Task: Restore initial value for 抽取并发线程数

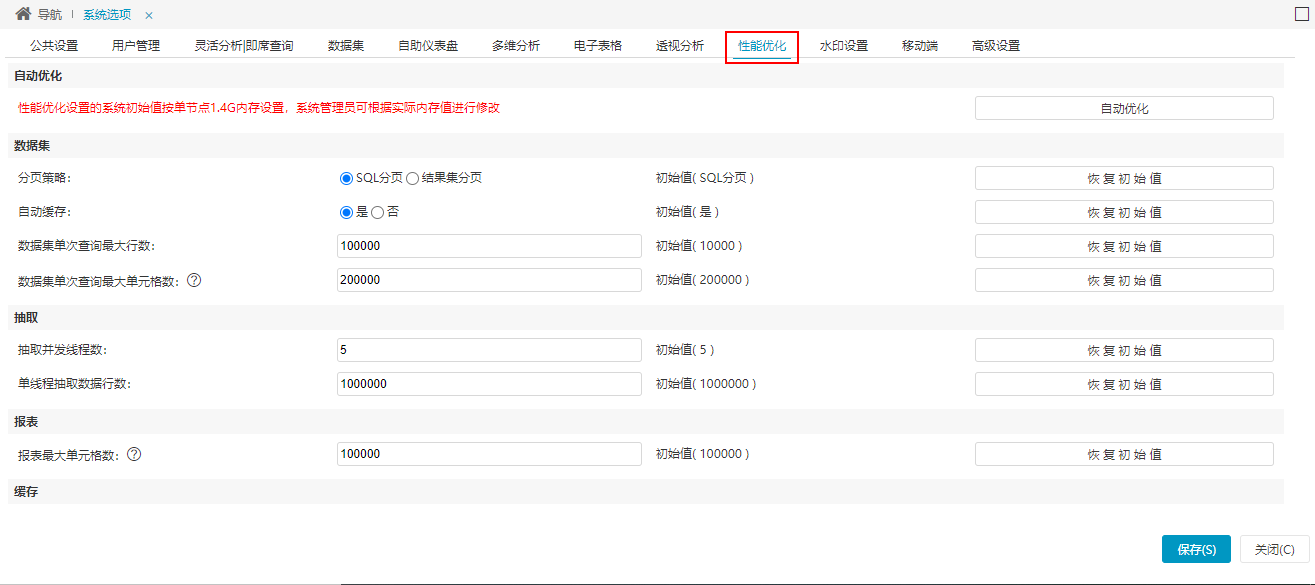Action: pyautogui.click(x=1124, y=350)
